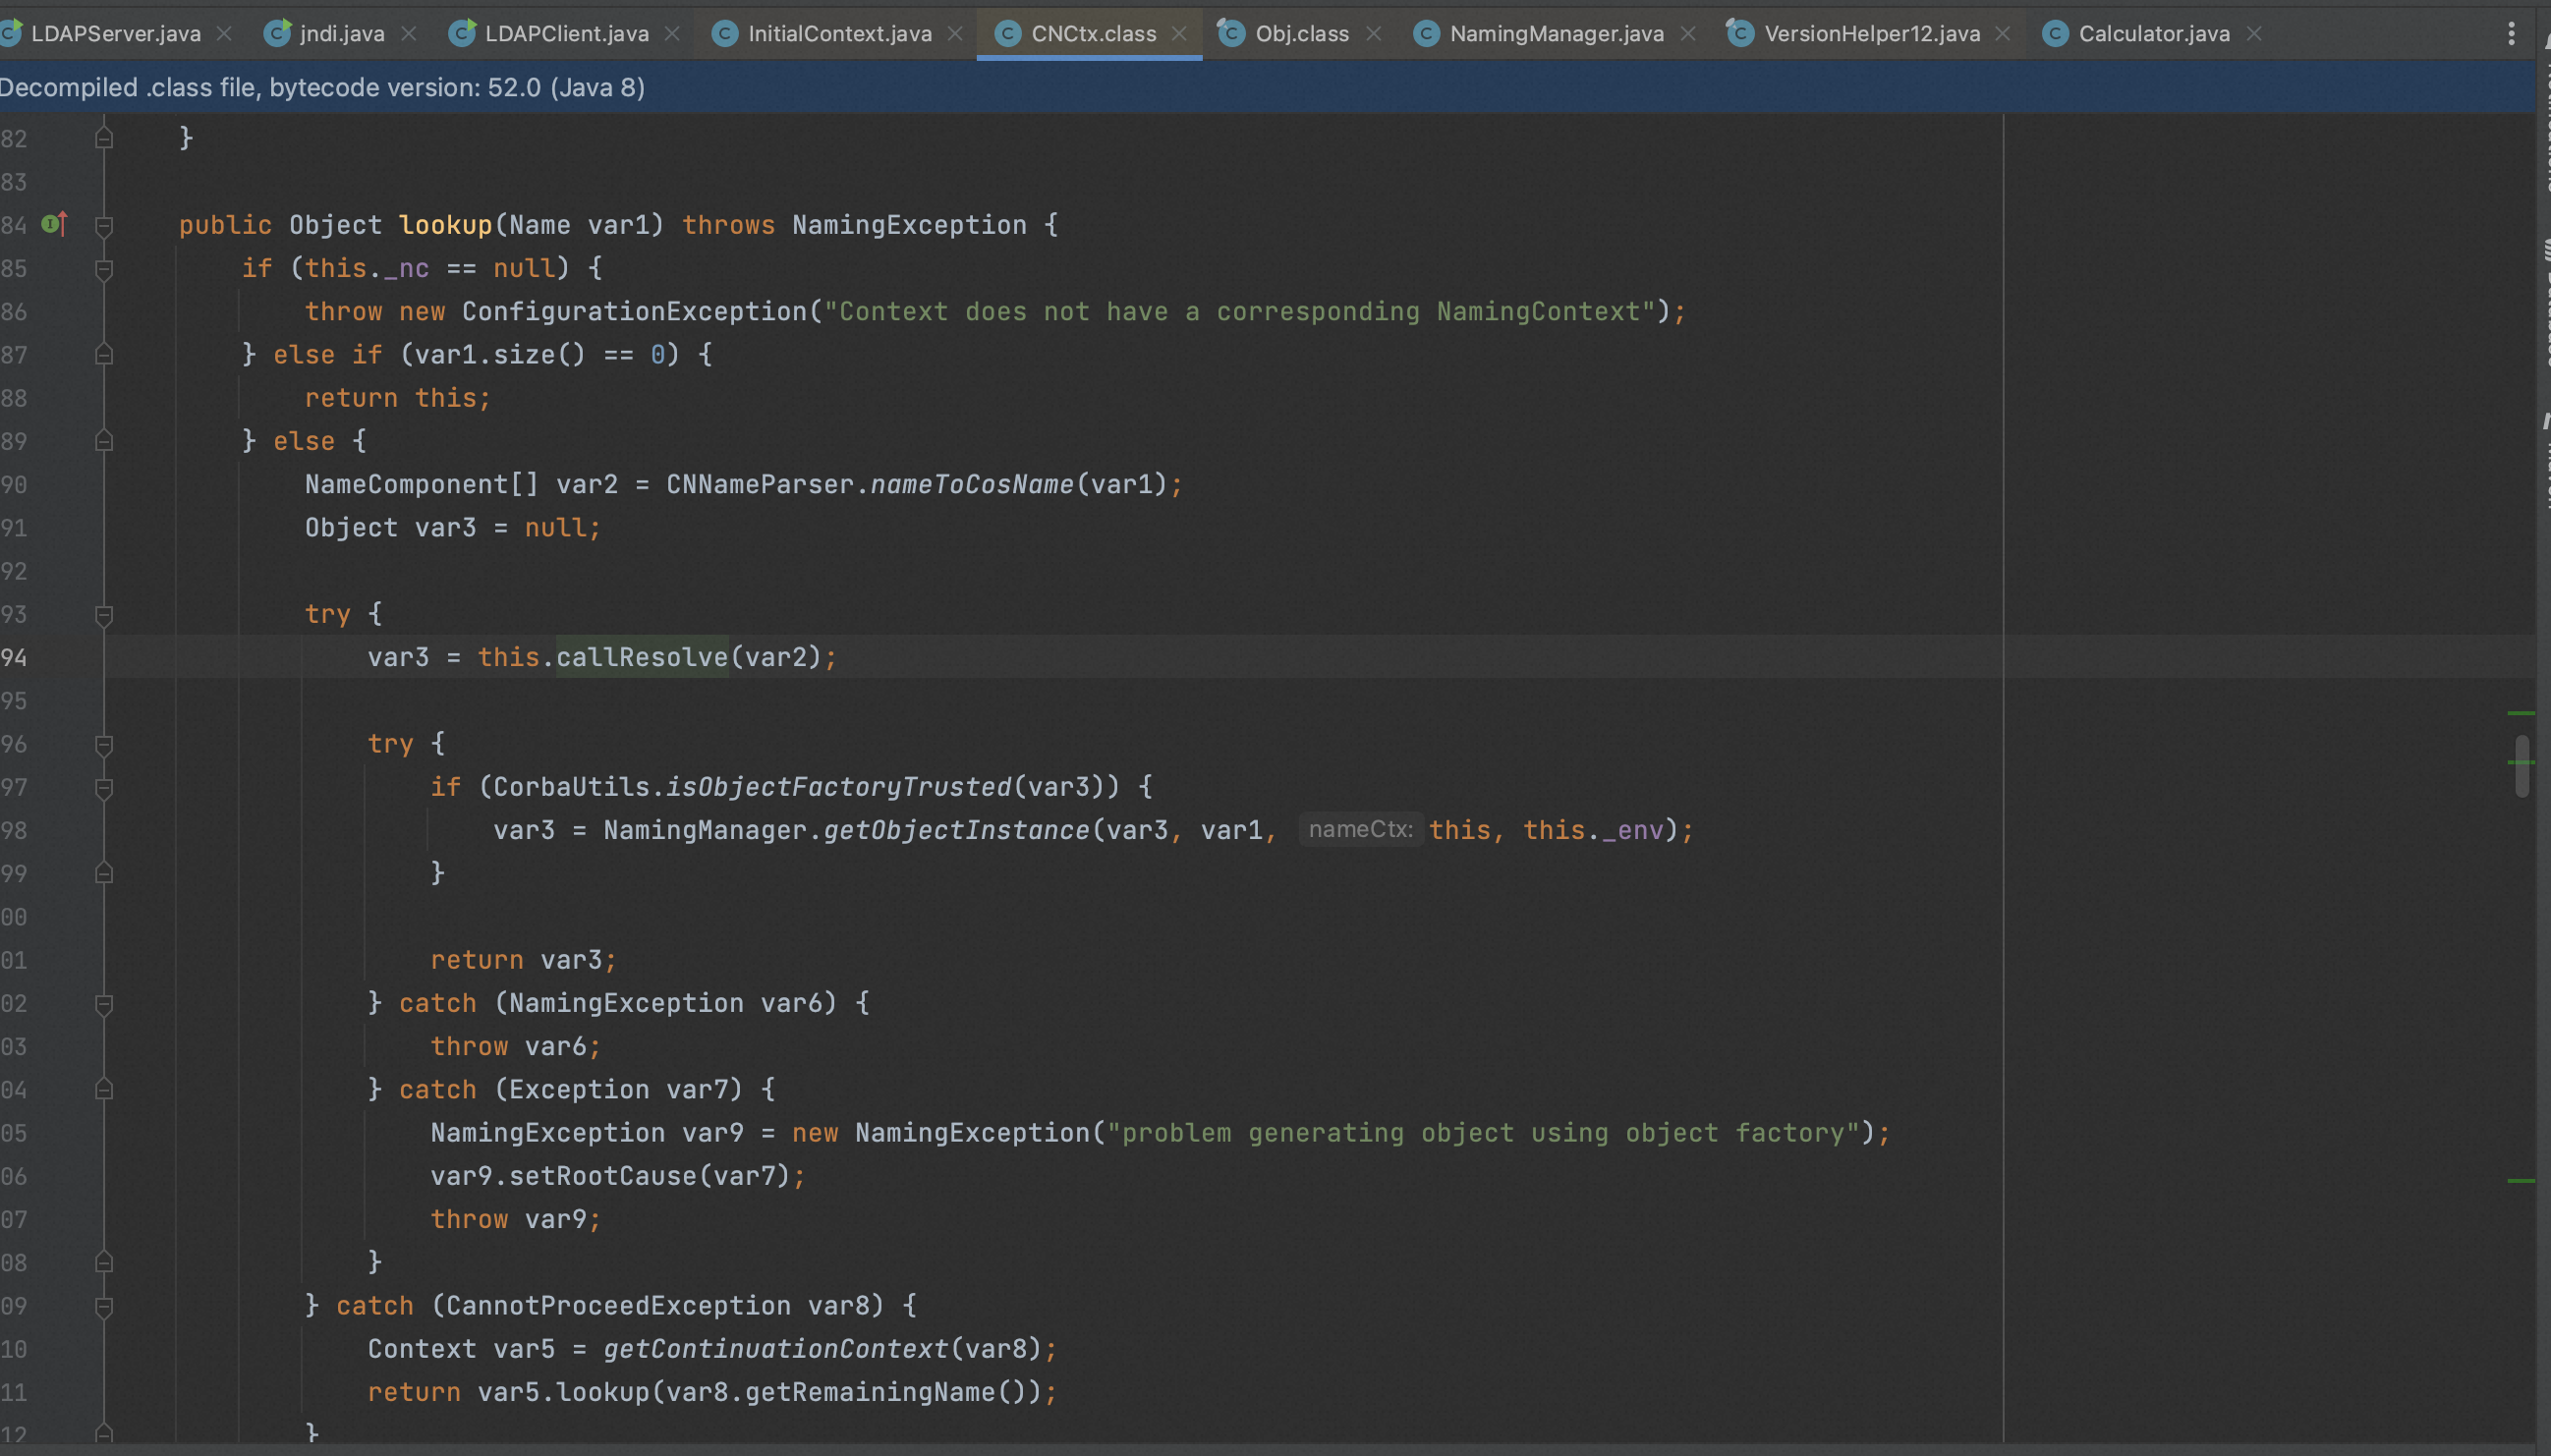
Task: Collapse the catch CannotProceedException block
Action: click(x=104, y=1306)
